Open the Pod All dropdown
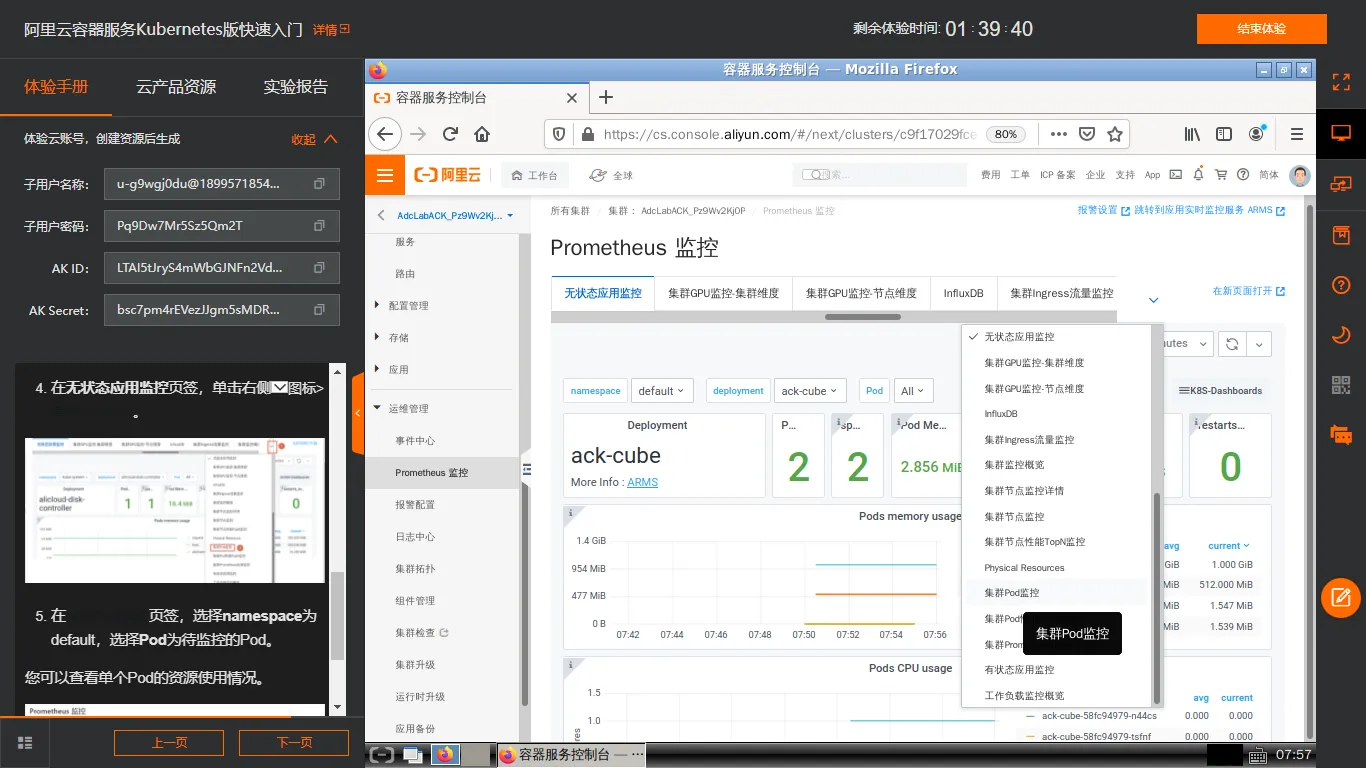The width and height of the screenshot is (1366, 768). [x=913, y=391]
